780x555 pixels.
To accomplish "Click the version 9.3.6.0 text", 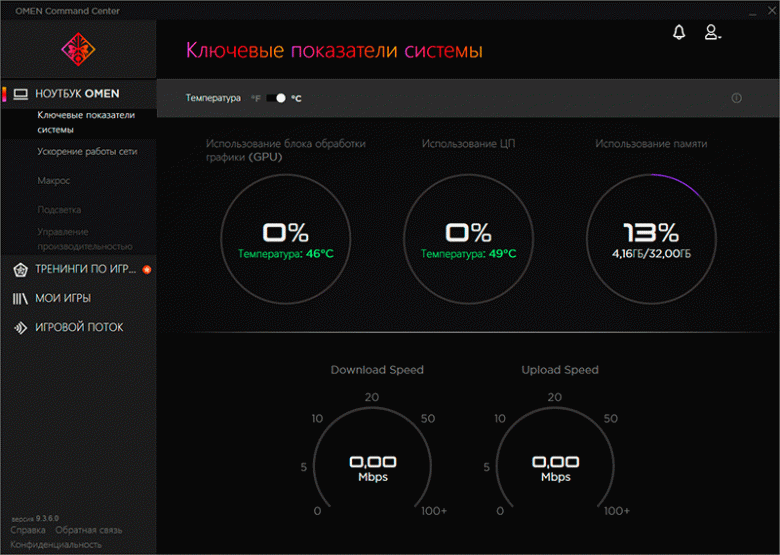I will [35, 518].
